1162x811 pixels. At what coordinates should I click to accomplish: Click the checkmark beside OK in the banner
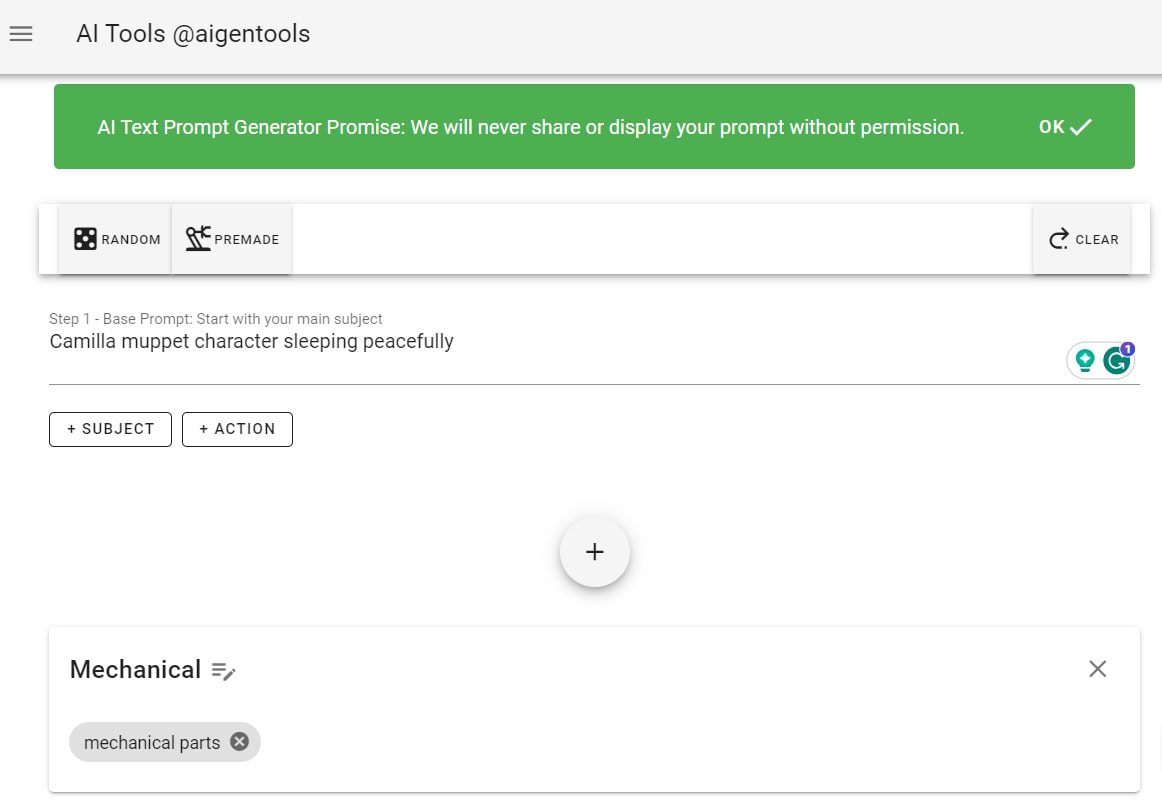1081,127
